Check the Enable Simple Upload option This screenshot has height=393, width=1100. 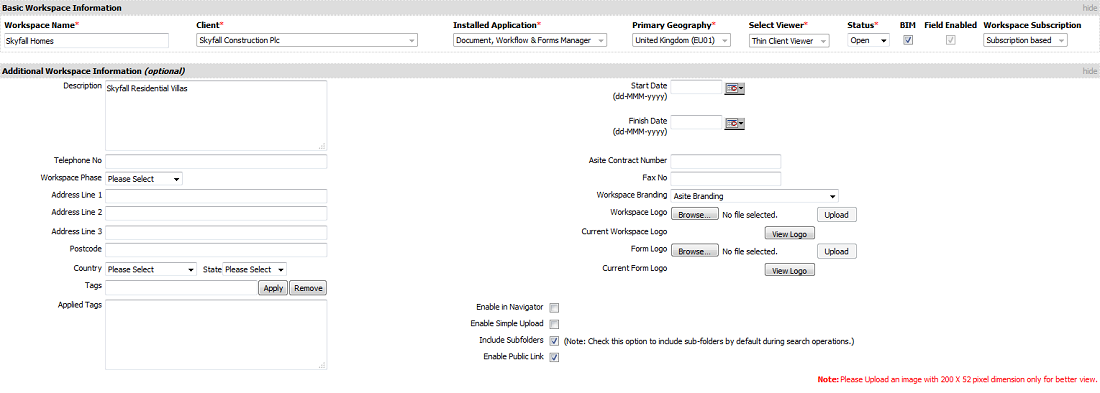point(554,324)
